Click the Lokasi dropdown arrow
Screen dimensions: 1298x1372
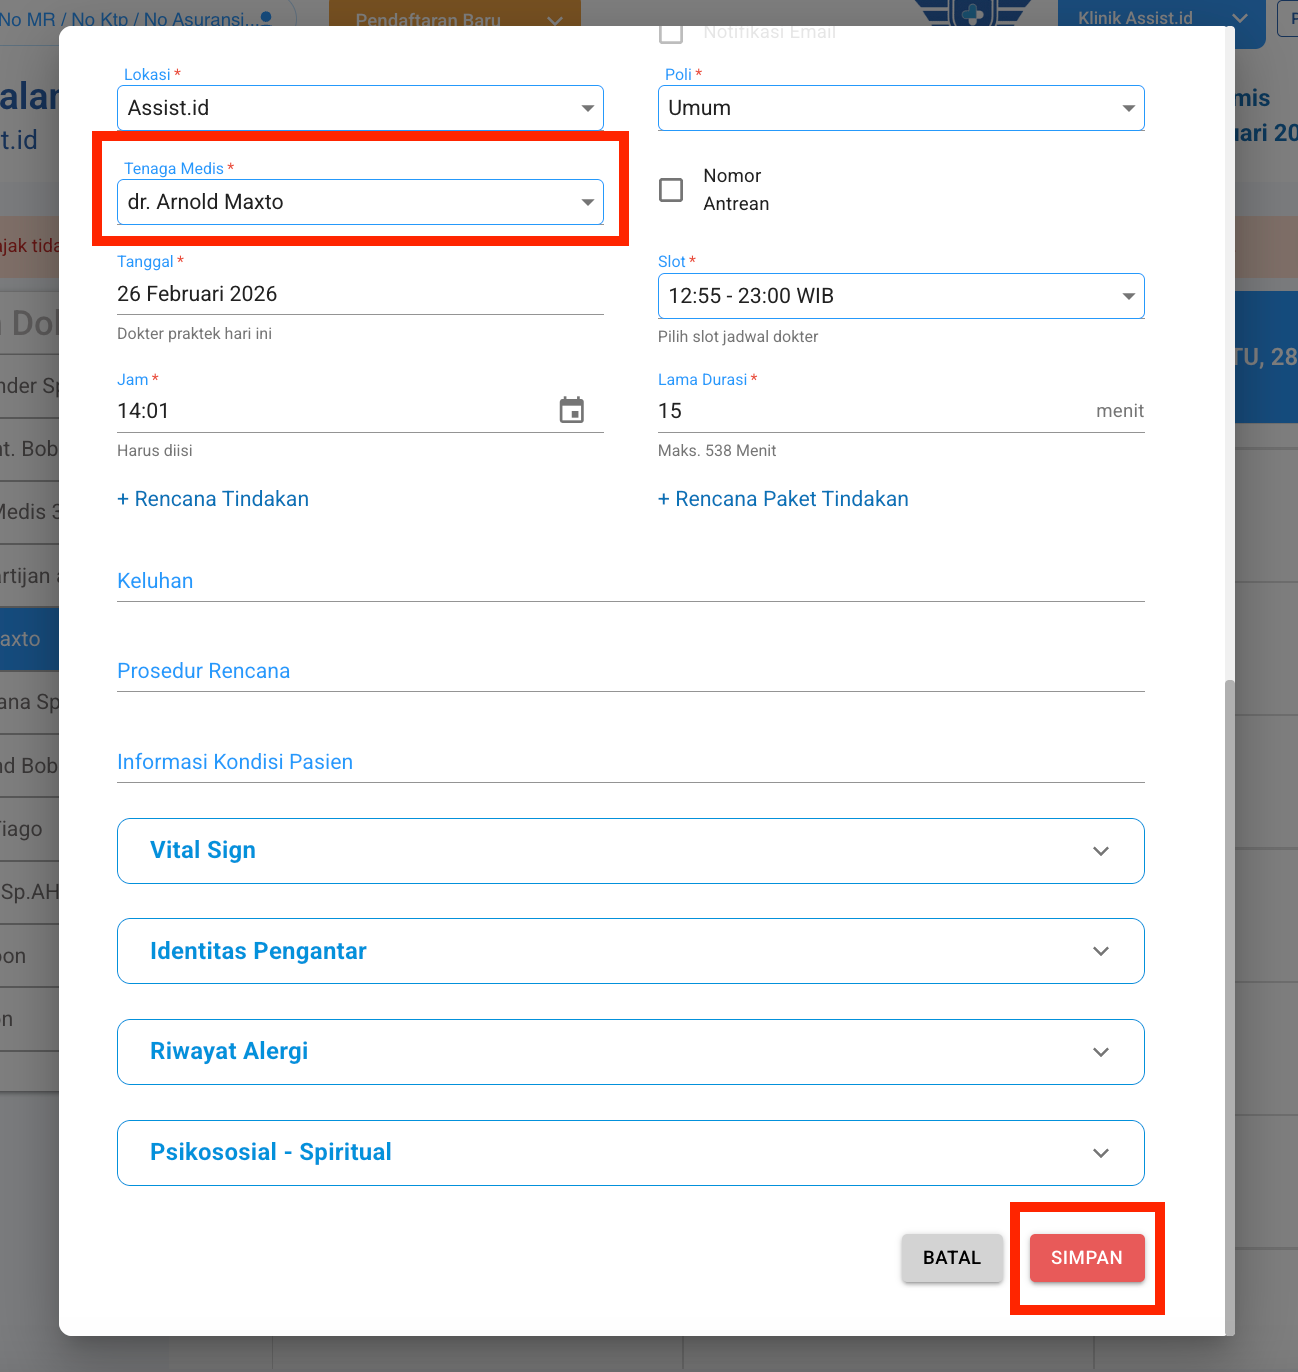[587, 108]
